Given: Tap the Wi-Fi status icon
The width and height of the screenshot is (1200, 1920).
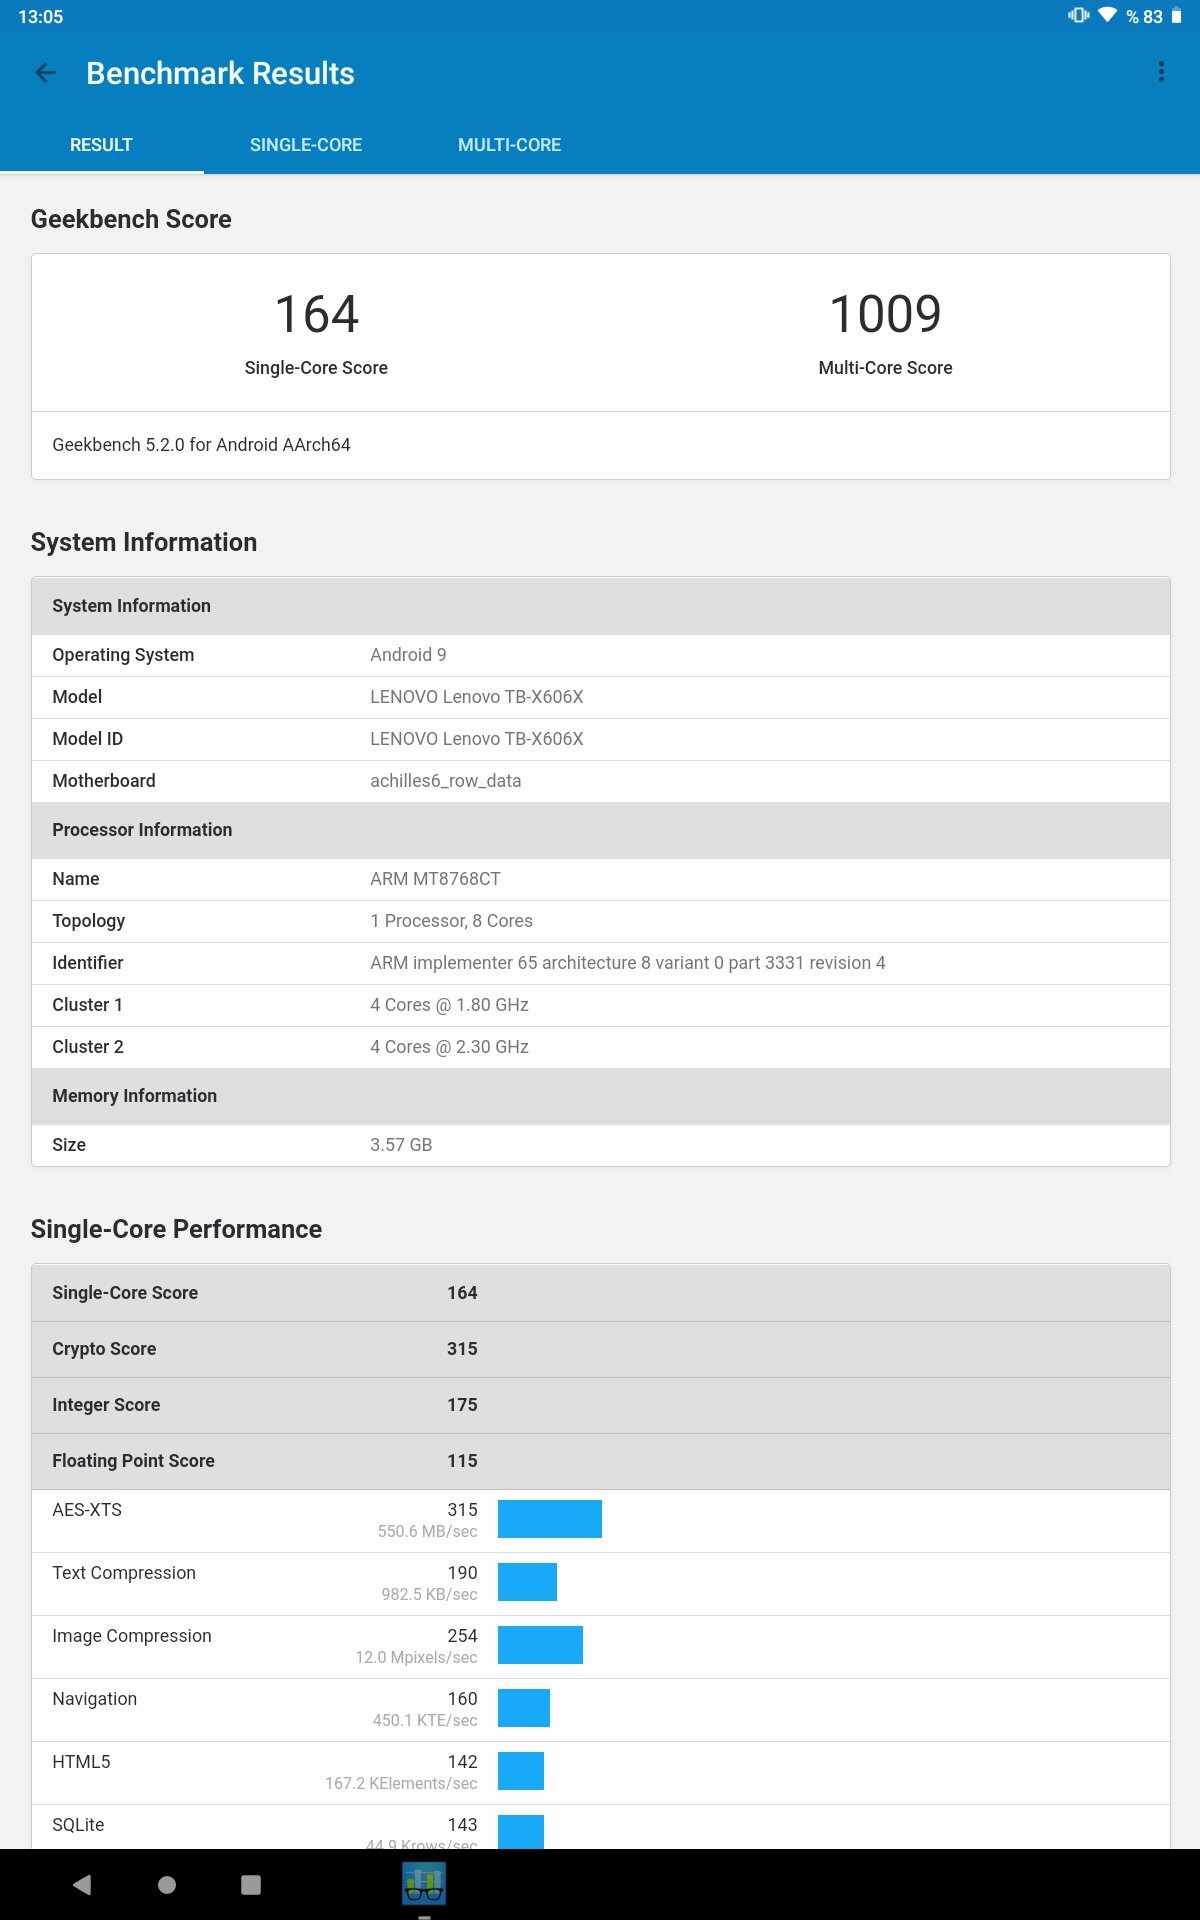Looking at the screenshot, I should [1107, 15].
